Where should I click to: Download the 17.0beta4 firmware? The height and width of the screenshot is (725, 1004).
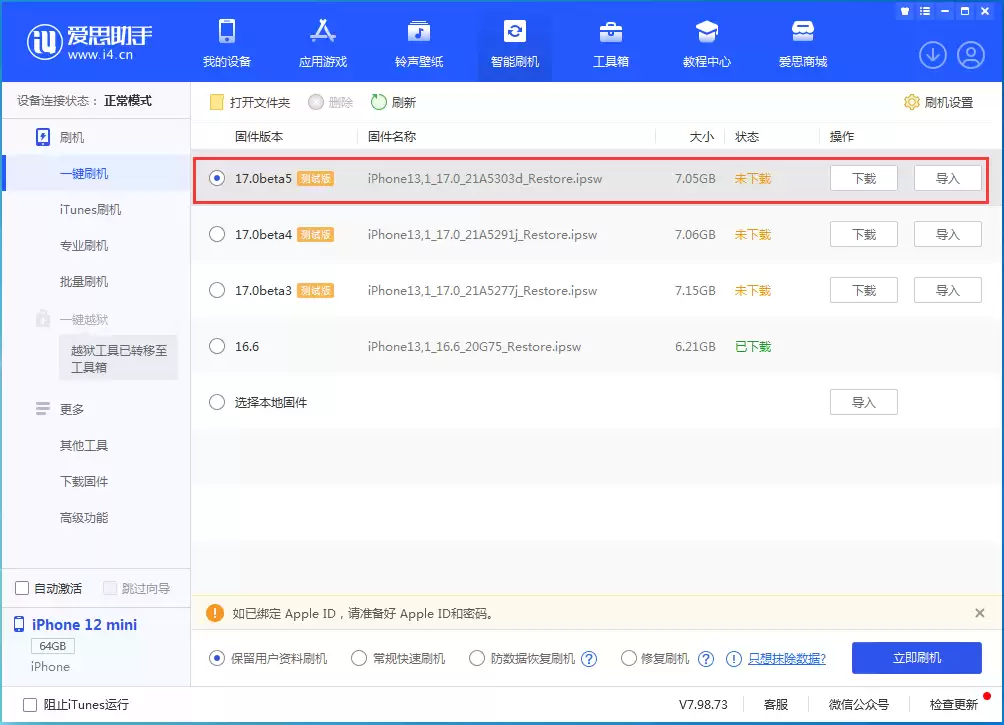[x=864, y=234]
